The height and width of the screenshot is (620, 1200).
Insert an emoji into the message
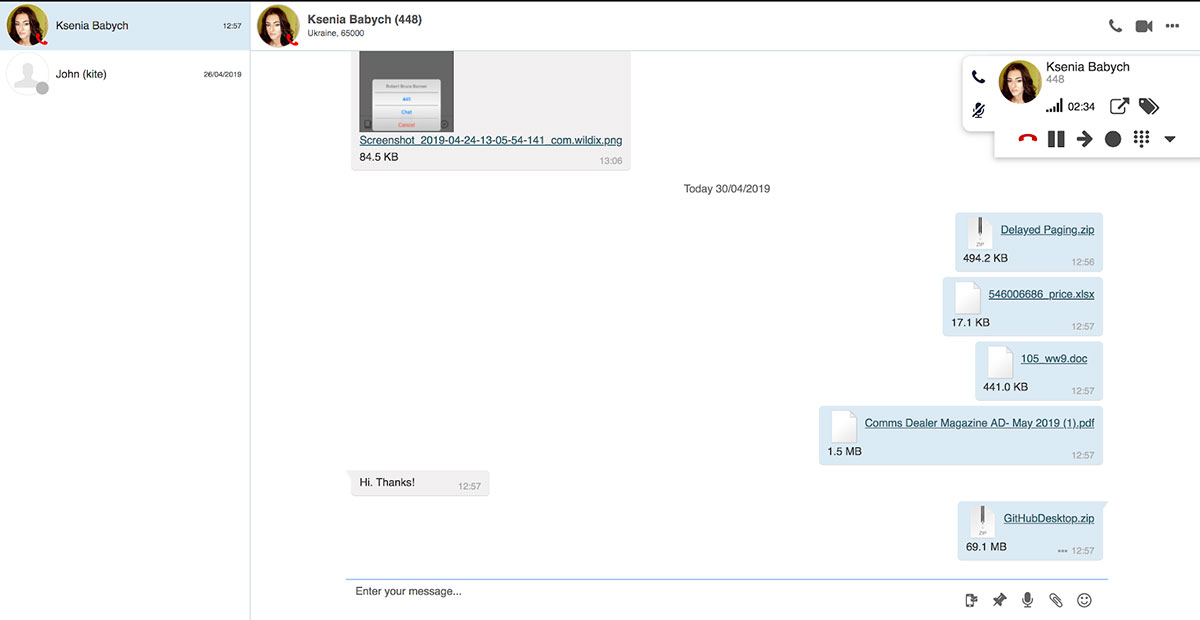1084,599
